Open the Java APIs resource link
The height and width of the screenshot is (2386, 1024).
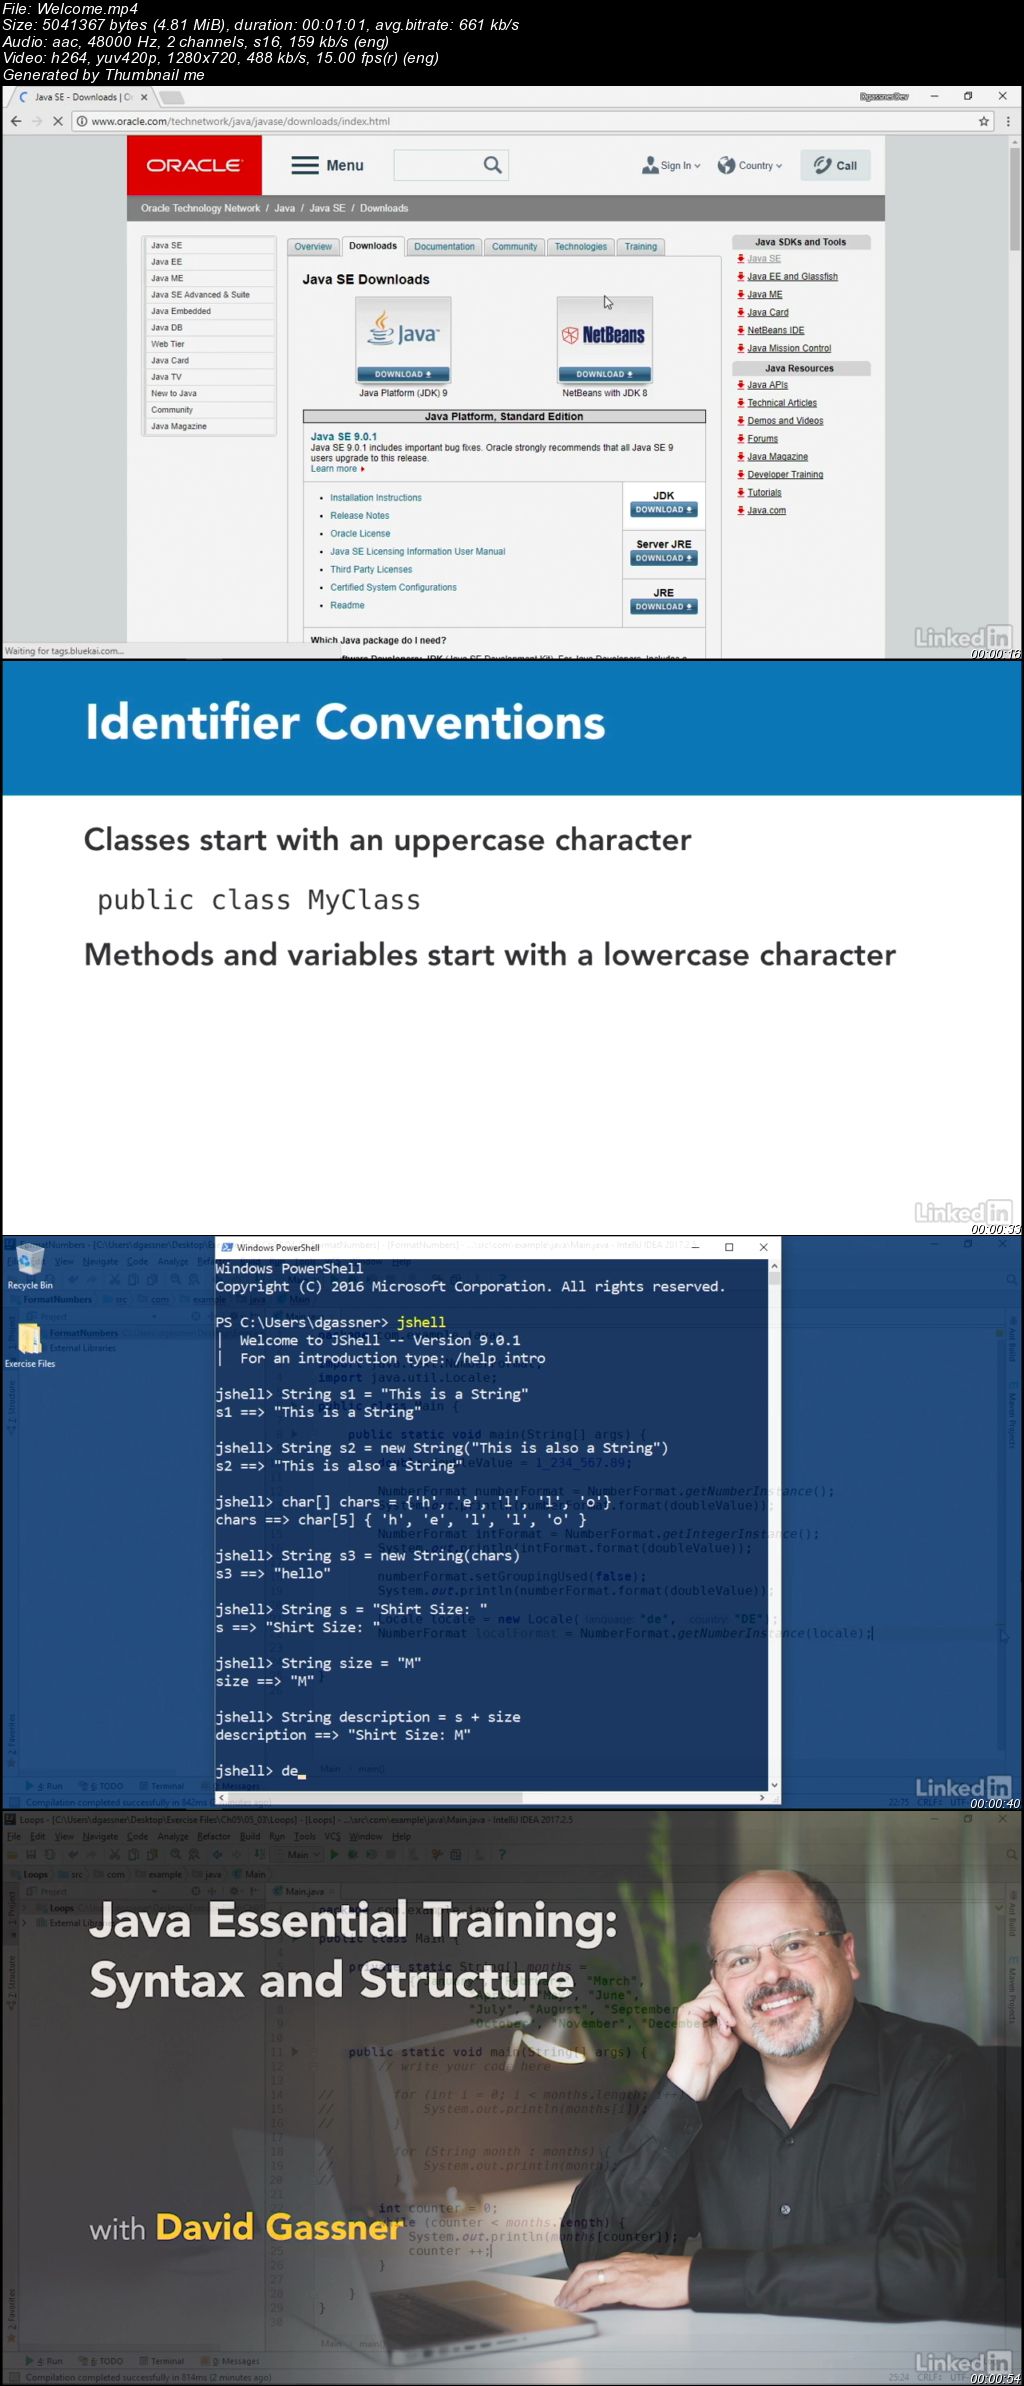pyautogui.click(x=767, y=385)
